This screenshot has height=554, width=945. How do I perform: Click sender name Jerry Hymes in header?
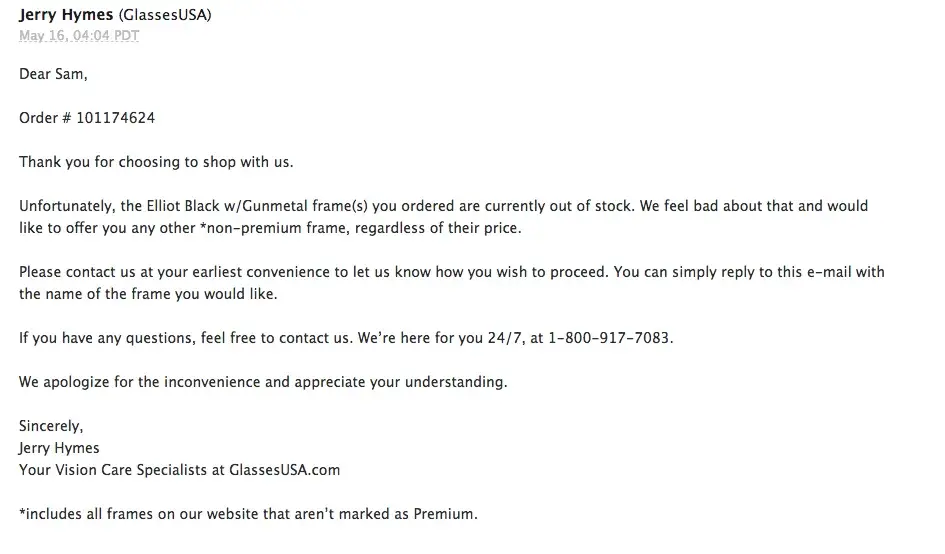pos(65,16)
